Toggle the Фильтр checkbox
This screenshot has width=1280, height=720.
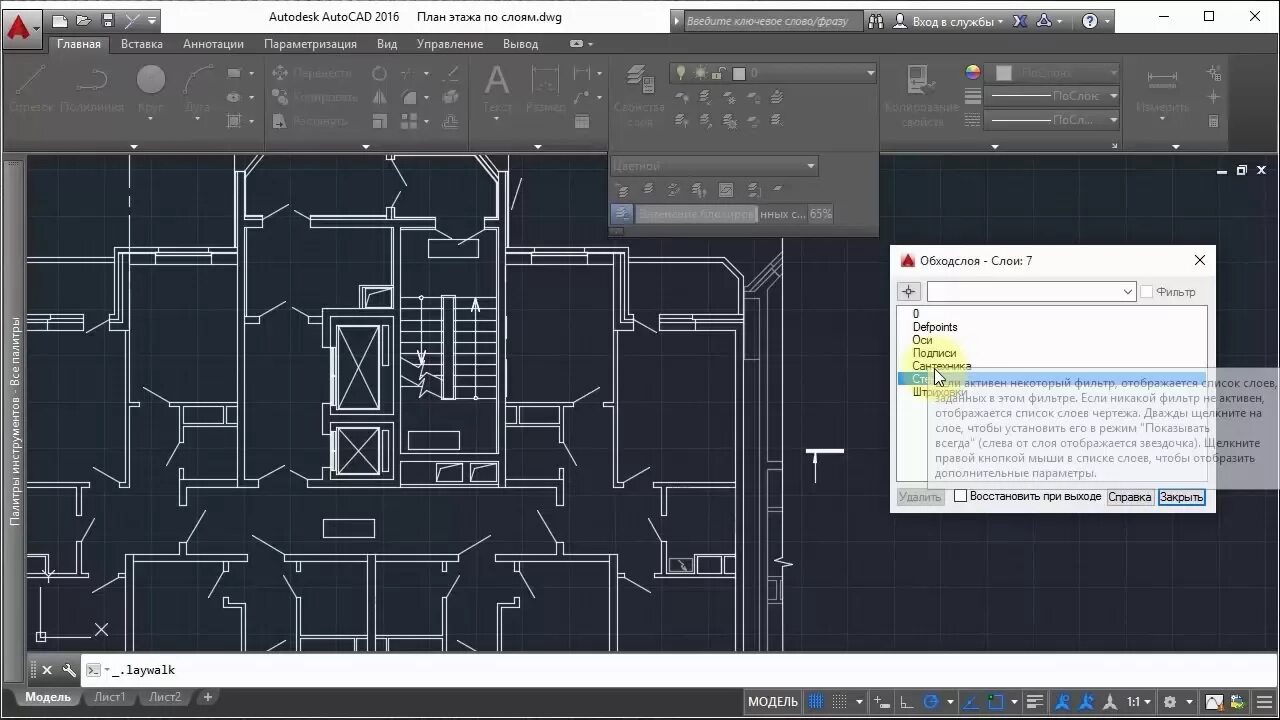[1147, 292]
